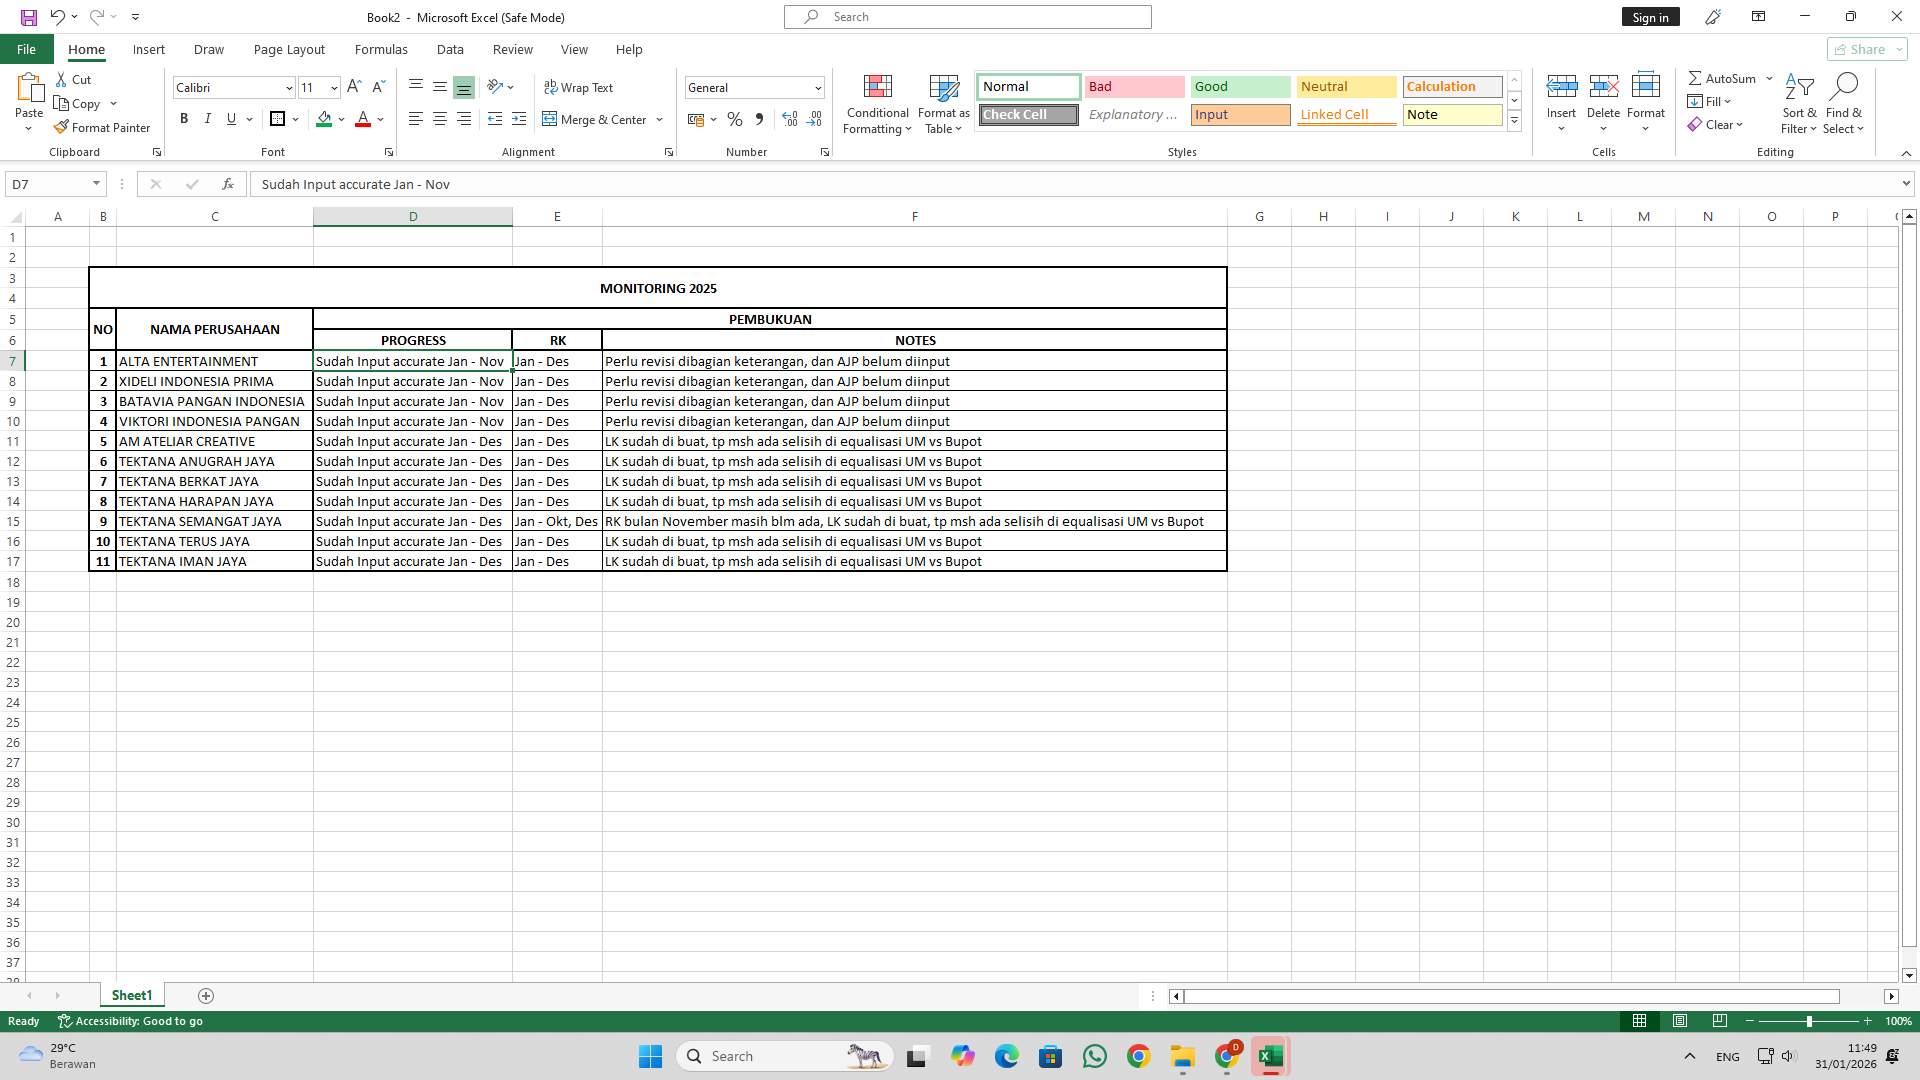Click the Name Box showing D7
Viewport: 1920px width, 1080px height.
[47, 184]
